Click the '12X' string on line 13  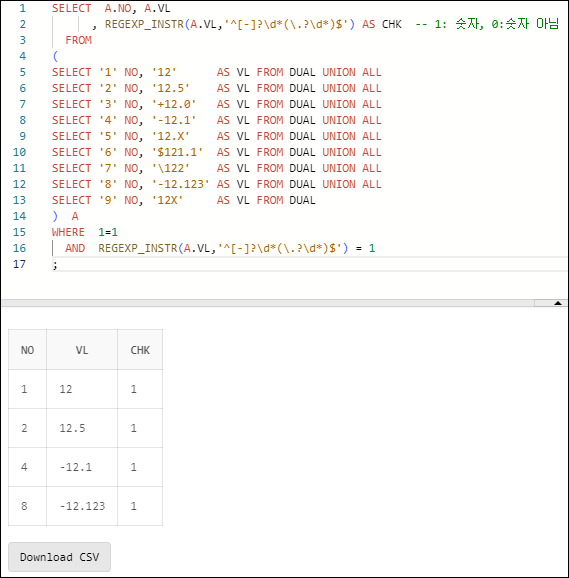tap(167, 200)
